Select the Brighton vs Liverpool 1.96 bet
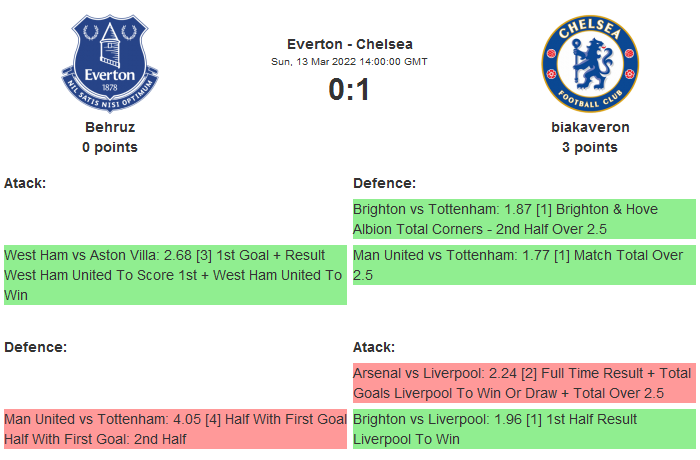 click(x=522, y=429)
